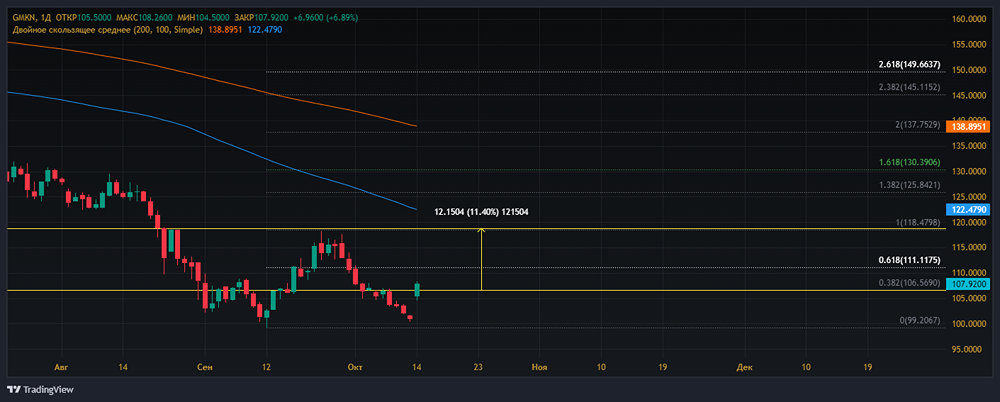Image resolution: width=1000 pixels, height=402 pixels.
Task: Select the 0.618(111.1175) Fibonacci level label
Action: click(909, 260)
